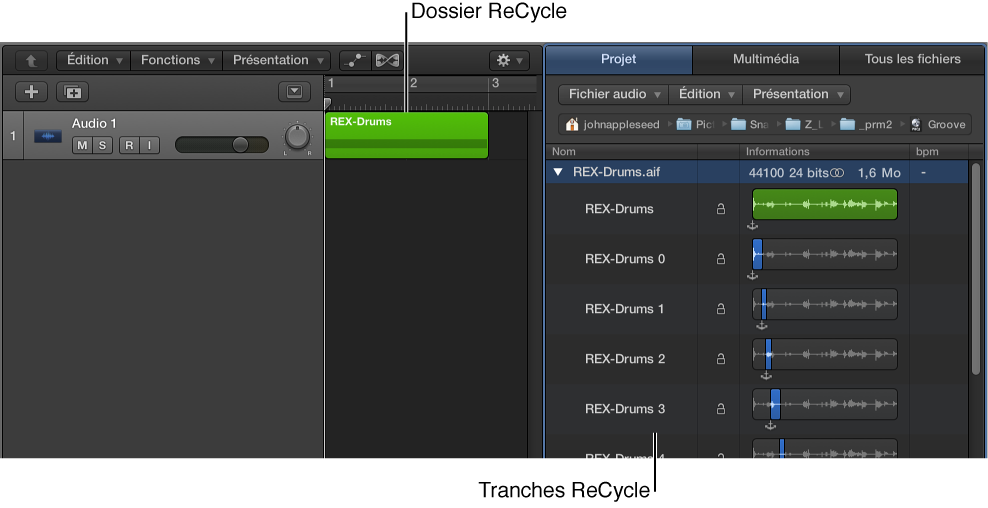
Task: Toggle the Flex view icon
Action: 387,61
